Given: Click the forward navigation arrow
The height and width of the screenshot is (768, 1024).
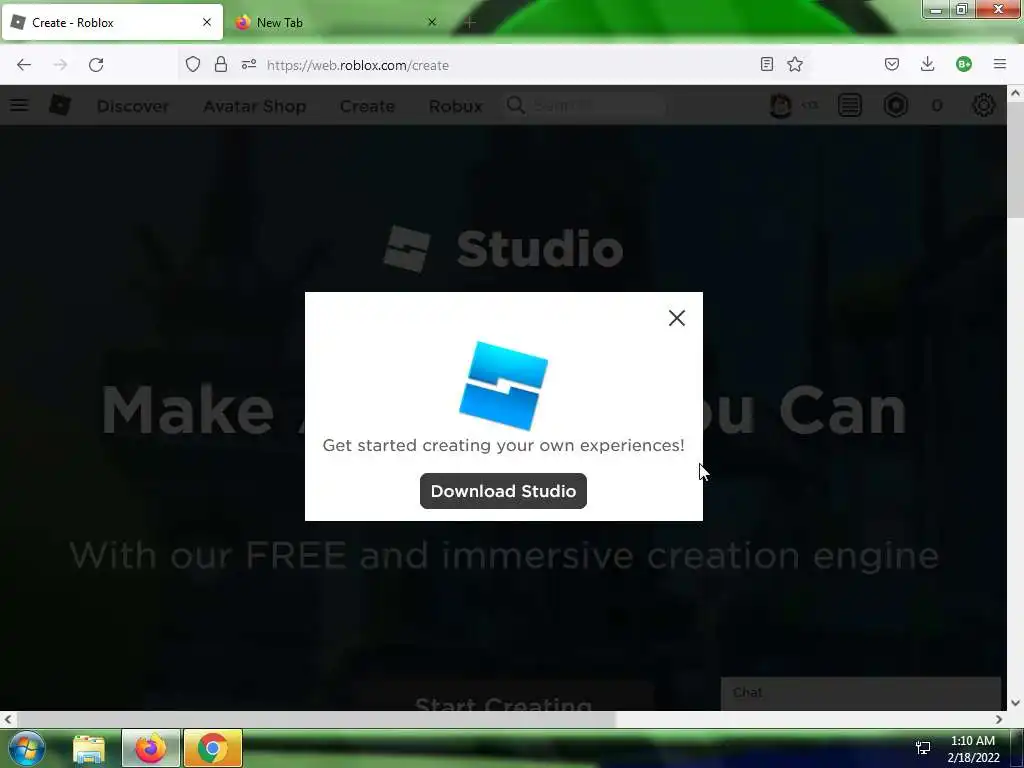Looking at the screenshot, I should click(60, 65).
